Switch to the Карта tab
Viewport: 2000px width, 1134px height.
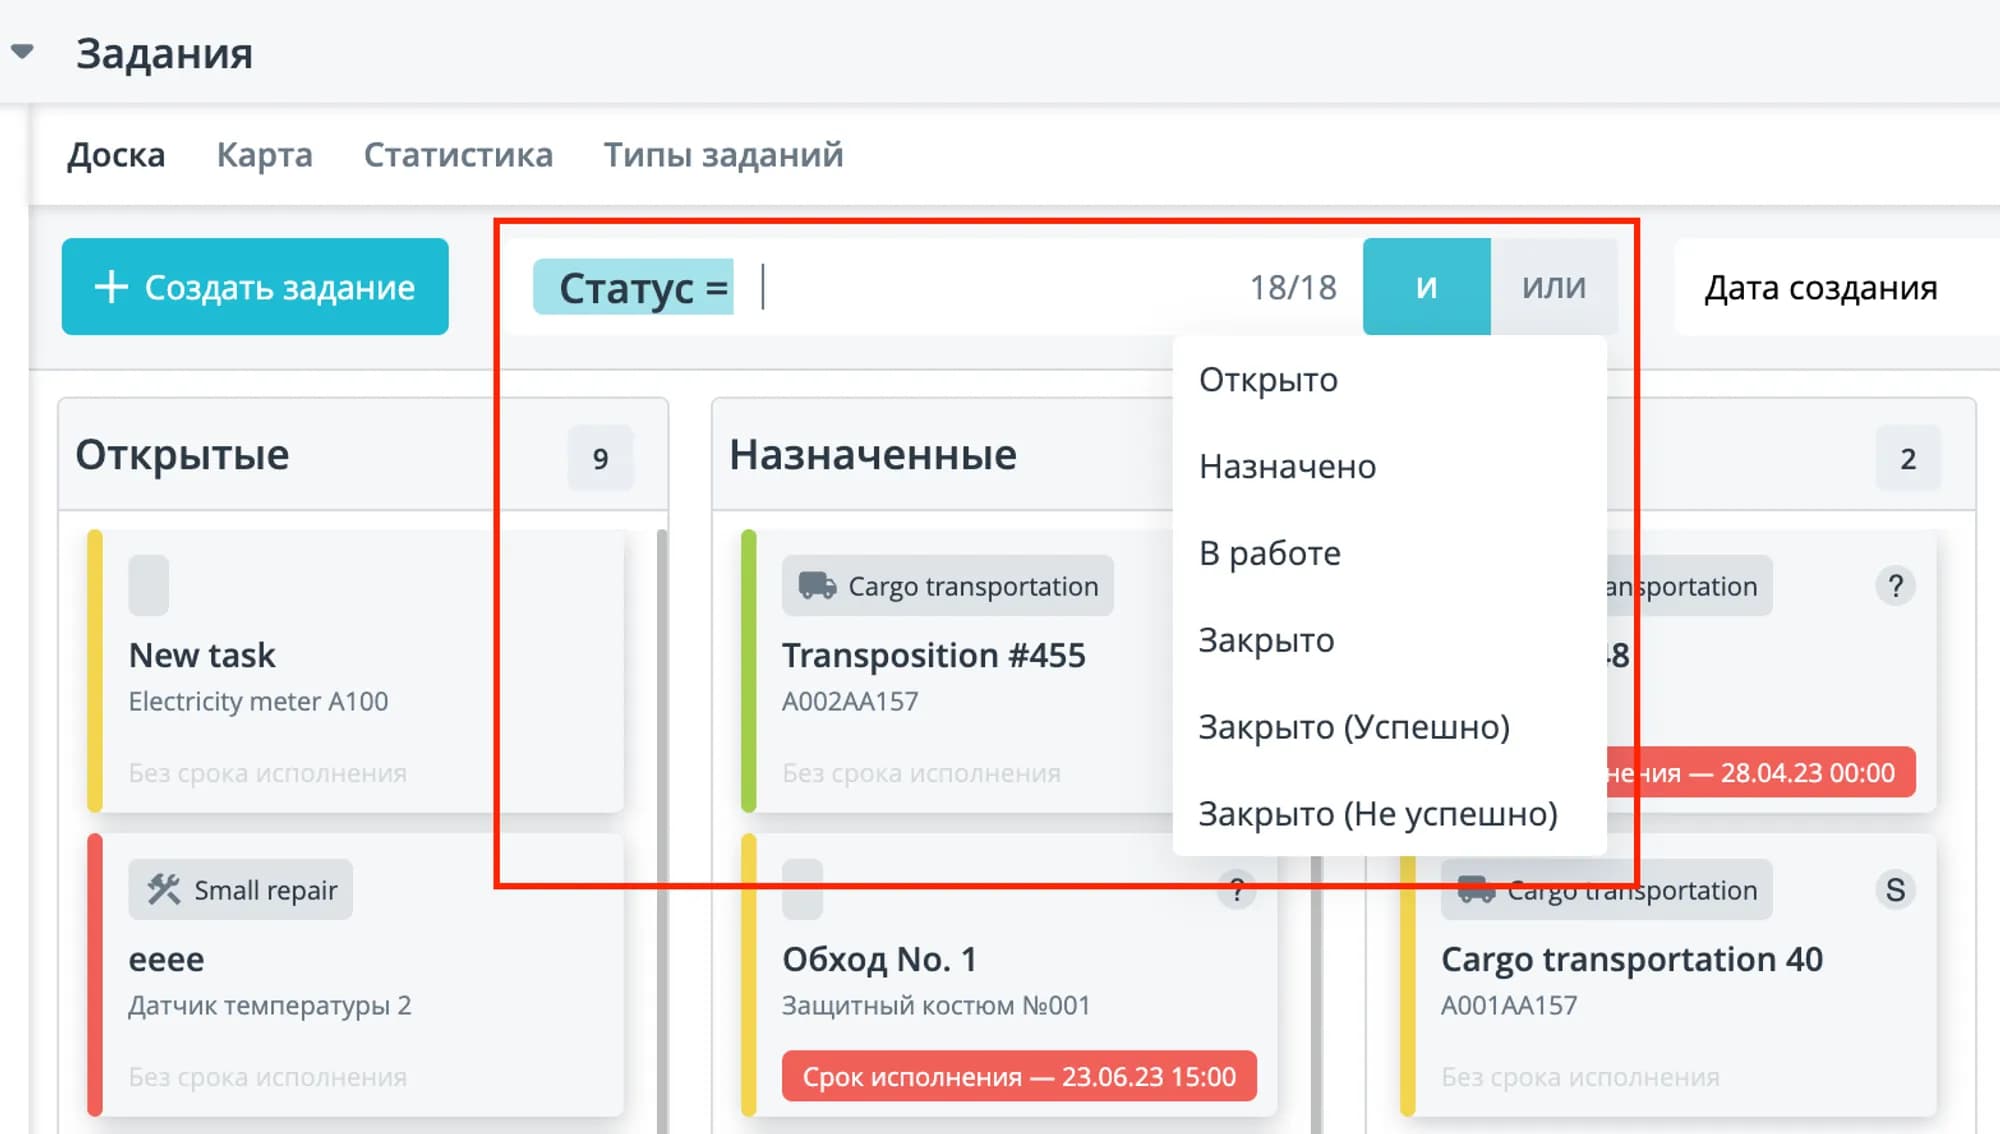[x=264, y=155]
